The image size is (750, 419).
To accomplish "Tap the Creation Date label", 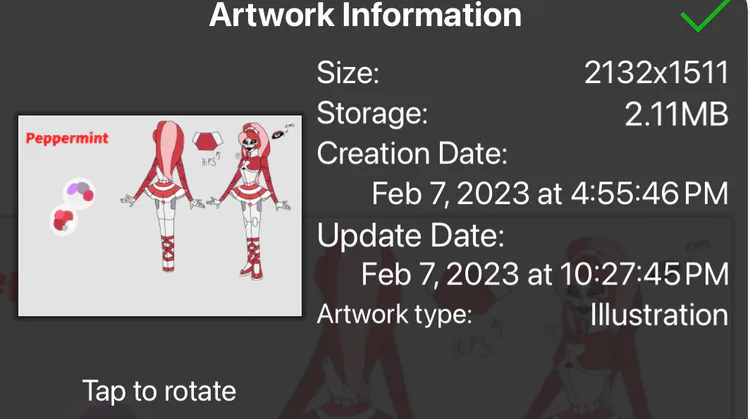I will tap(412, 155).
